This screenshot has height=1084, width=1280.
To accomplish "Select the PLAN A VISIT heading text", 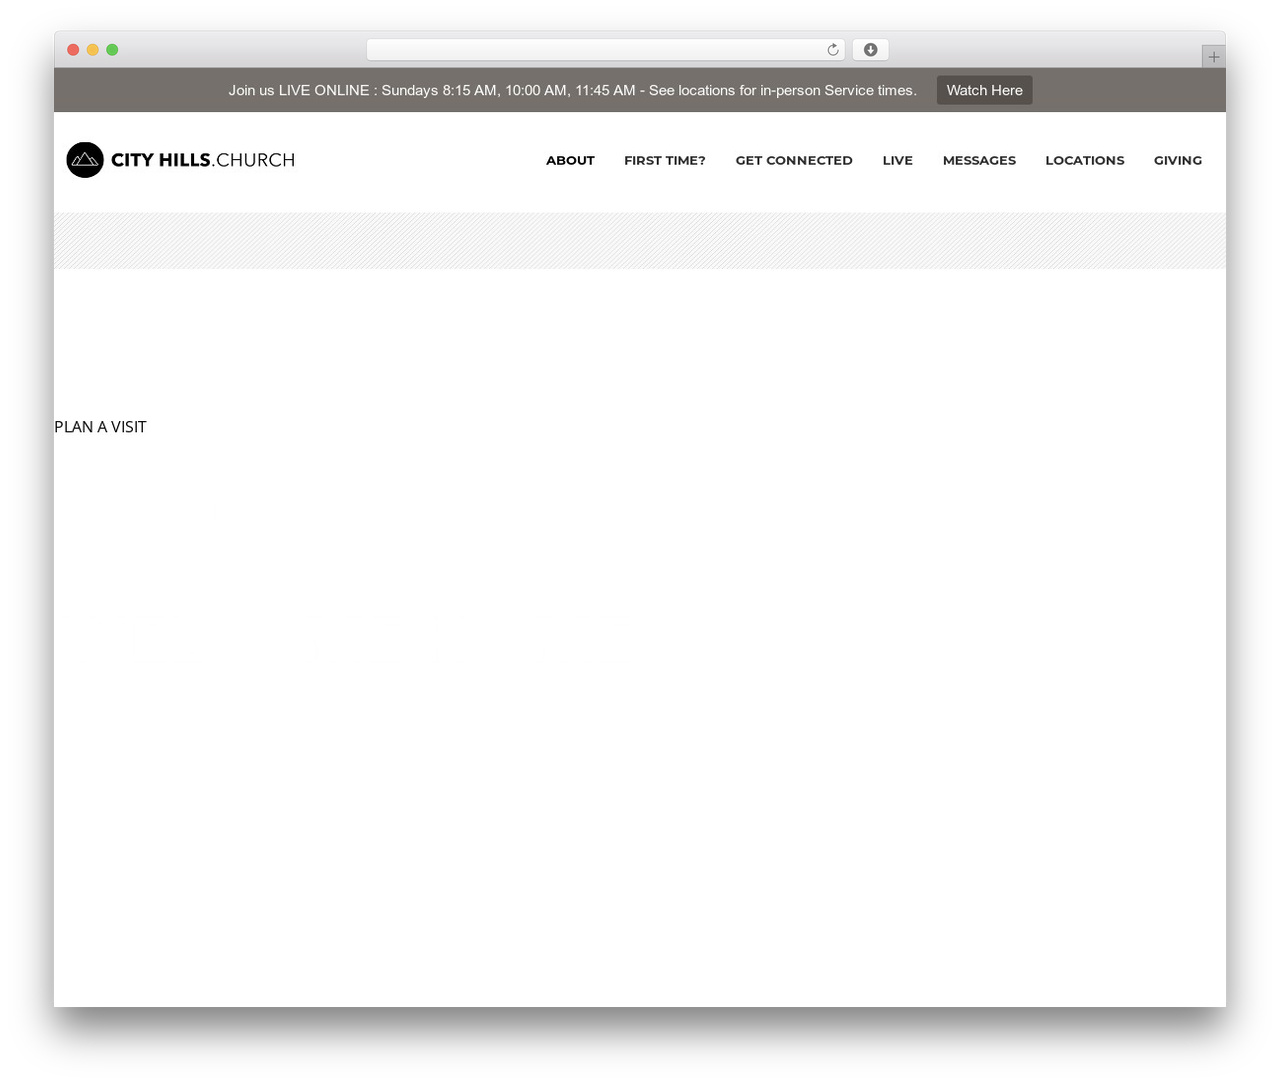I will pyautogui.click(x=100, y=427).
